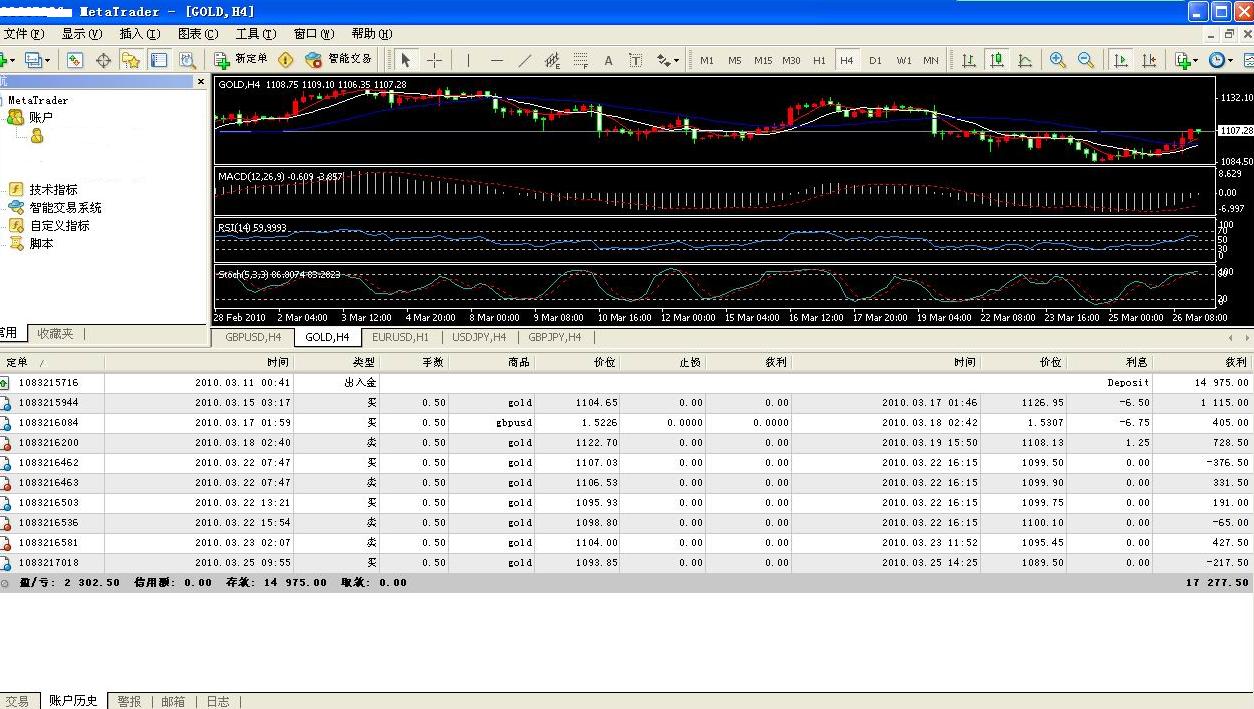Open the periodicity clock dropdown
The height and width of the screenshot is (709, 1254).
coord(1220,60)
